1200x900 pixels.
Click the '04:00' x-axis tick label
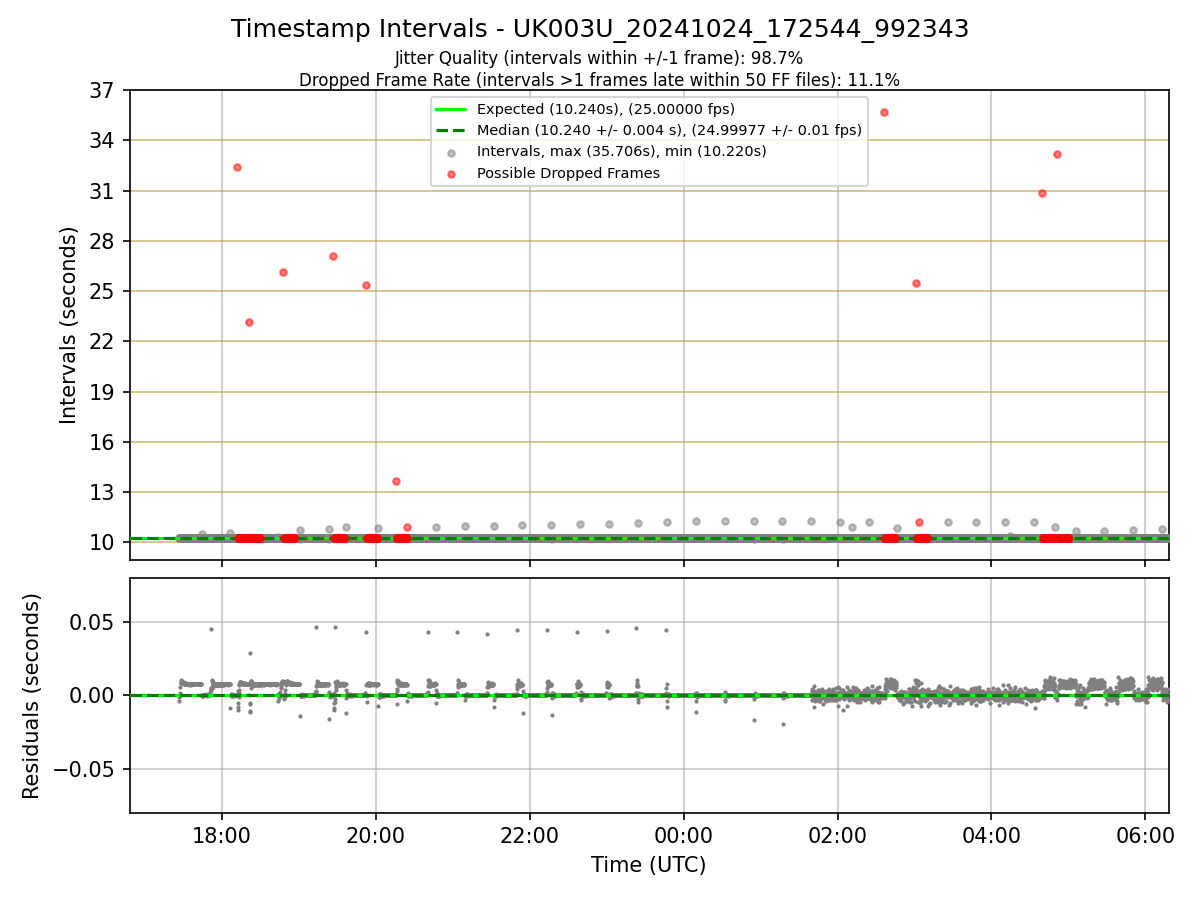991,834
